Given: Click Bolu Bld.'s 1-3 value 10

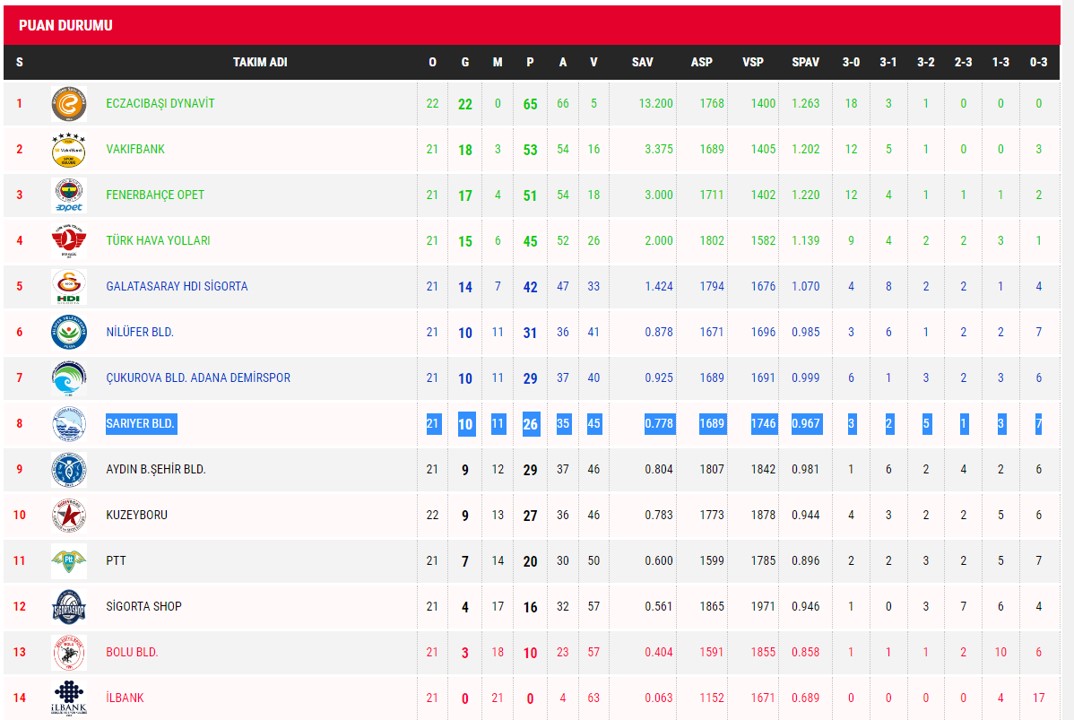Looking at the screenshot, I should [1001, 652].
